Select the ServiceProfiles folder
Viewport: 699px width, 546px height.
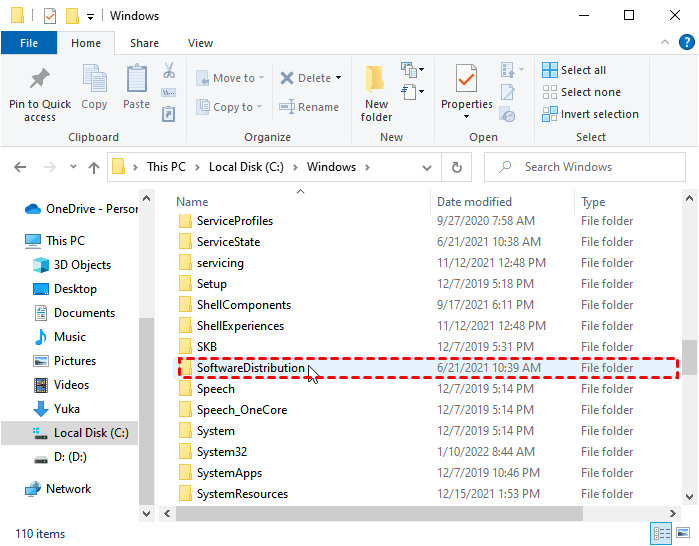click(x=426, y=221)
